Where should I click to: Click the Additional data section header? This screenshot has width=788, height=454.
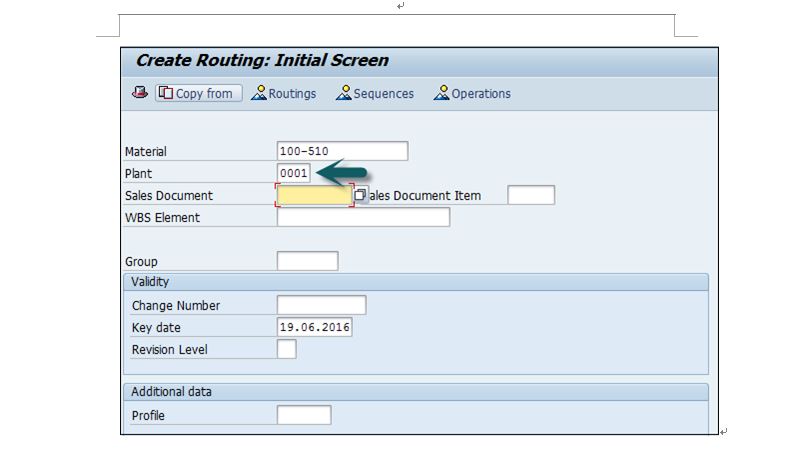tap(416, 392)
